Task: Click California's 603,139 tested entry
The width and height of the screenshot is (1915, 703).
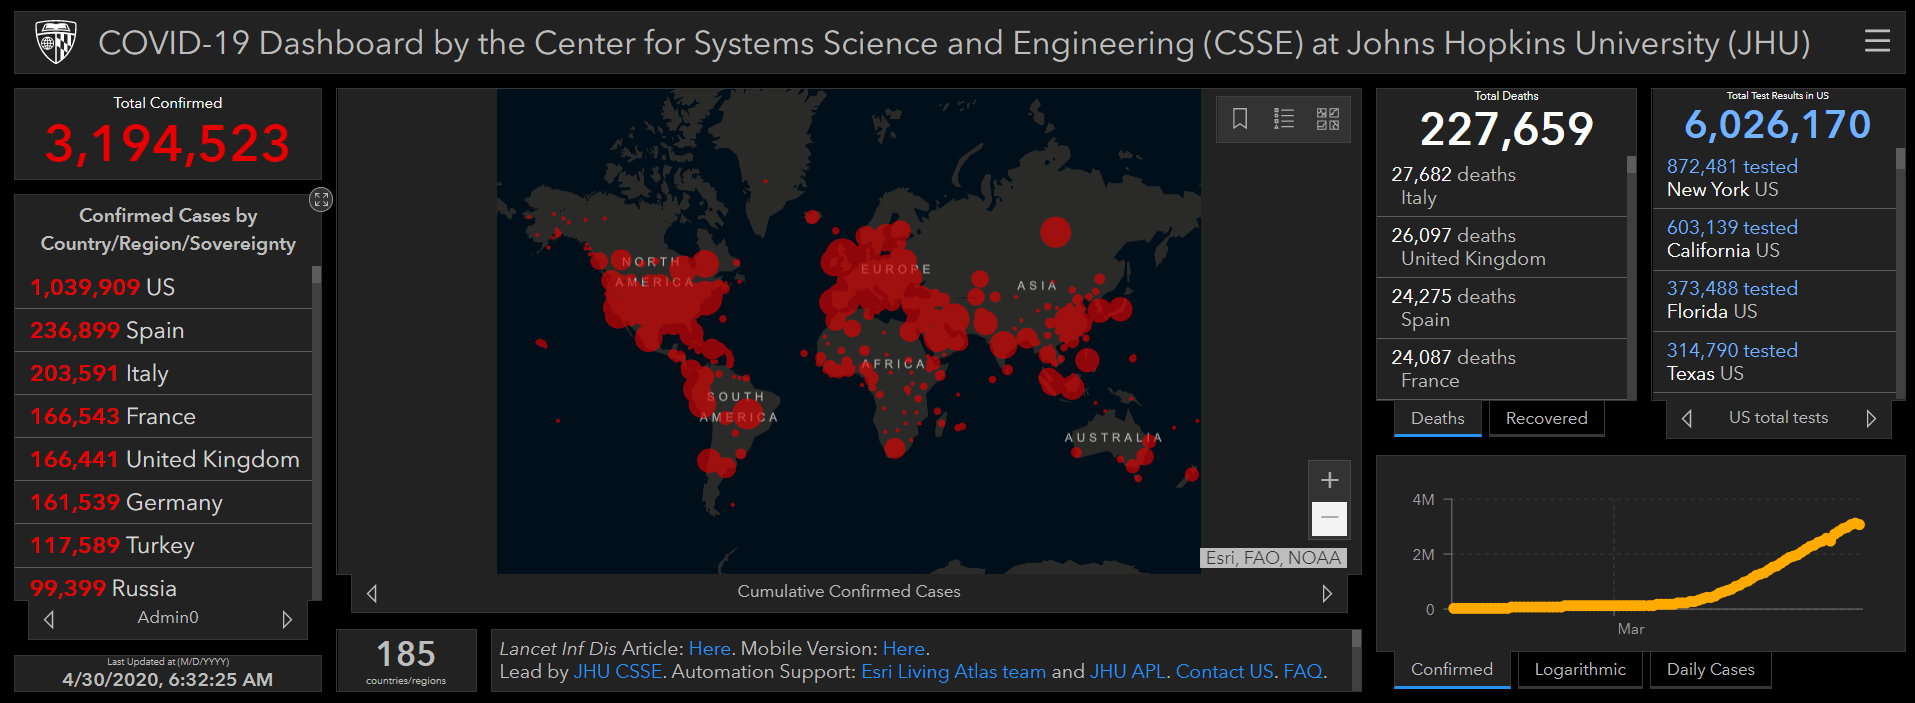Action: pyautogui.click(x=1774, y=239)
